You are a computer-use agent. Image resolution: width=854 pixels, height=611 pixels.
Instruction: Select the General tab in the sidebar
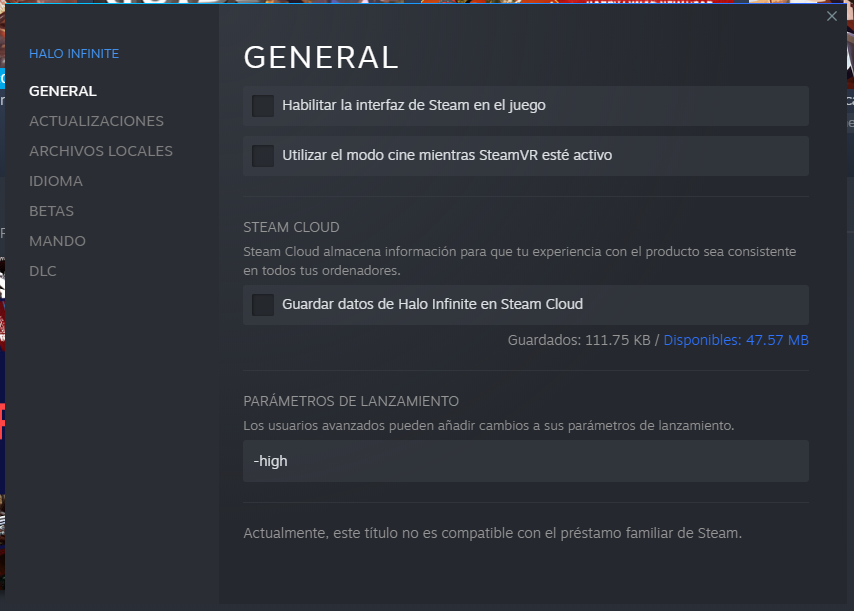(63, 91)
